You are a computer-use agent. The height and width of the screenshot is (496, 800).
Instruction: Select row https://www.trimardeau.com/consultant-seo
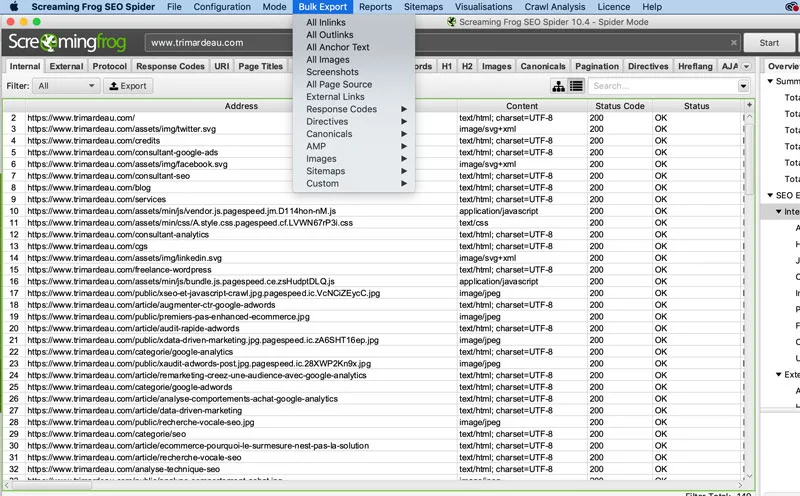(373, 176)
